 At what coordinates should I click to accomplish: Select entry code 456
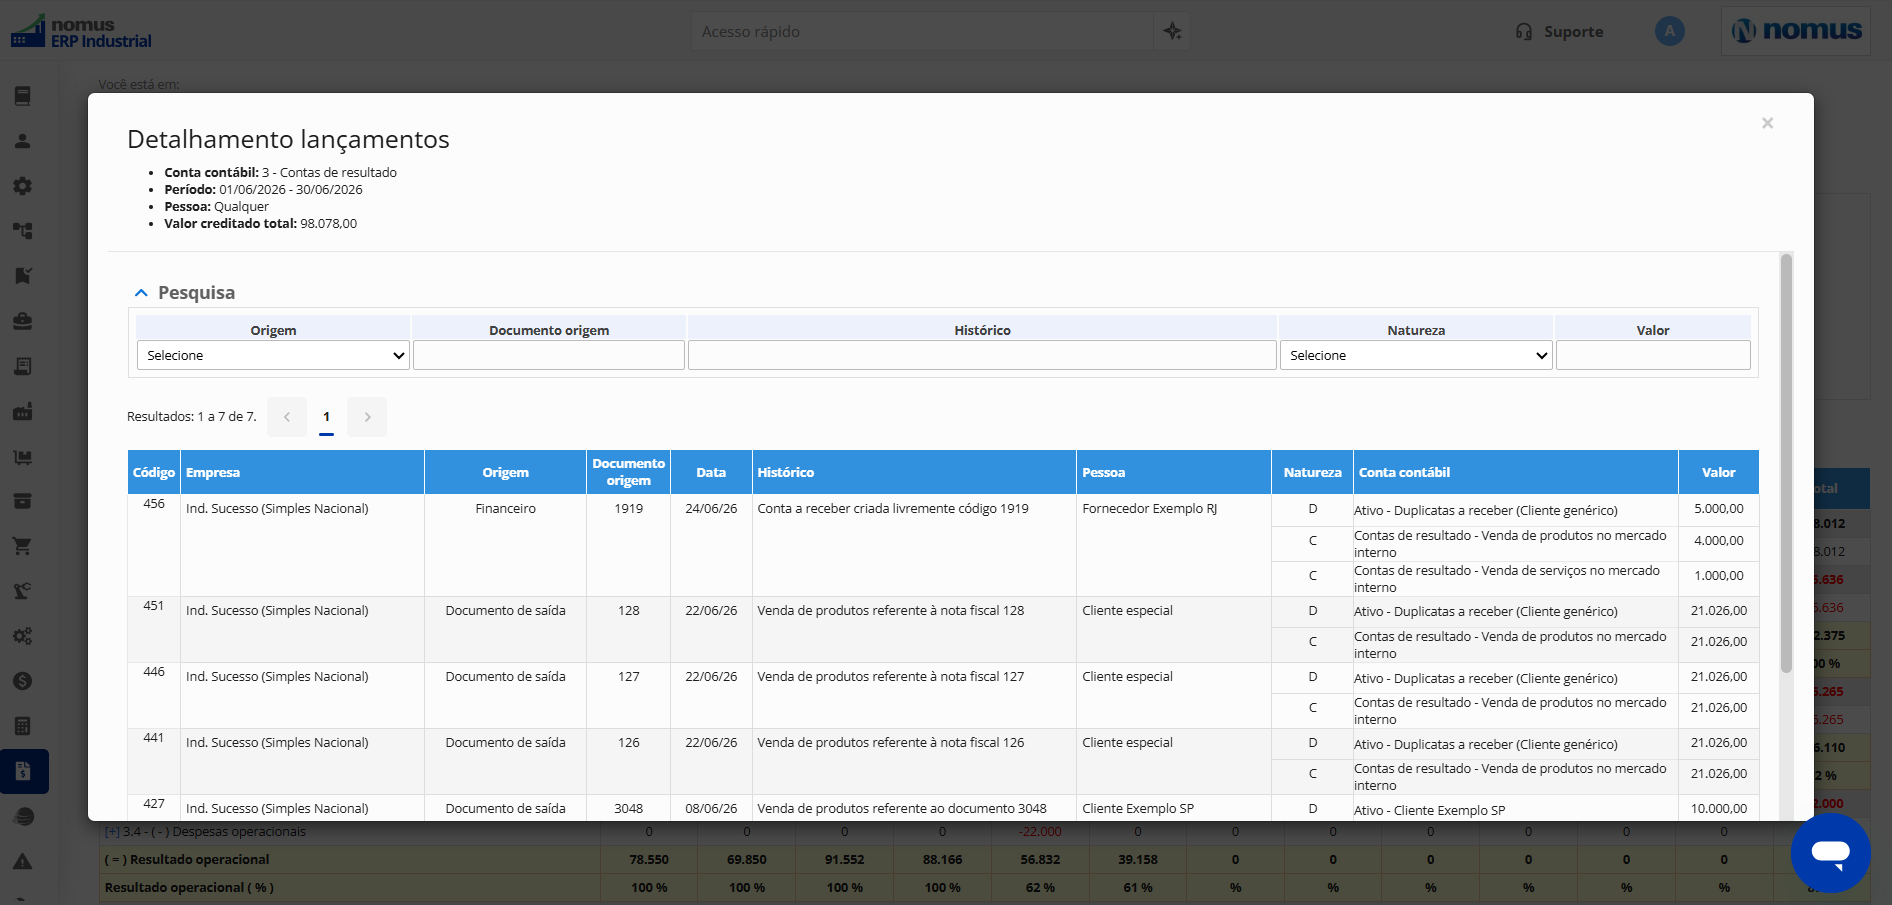[154, 504]
